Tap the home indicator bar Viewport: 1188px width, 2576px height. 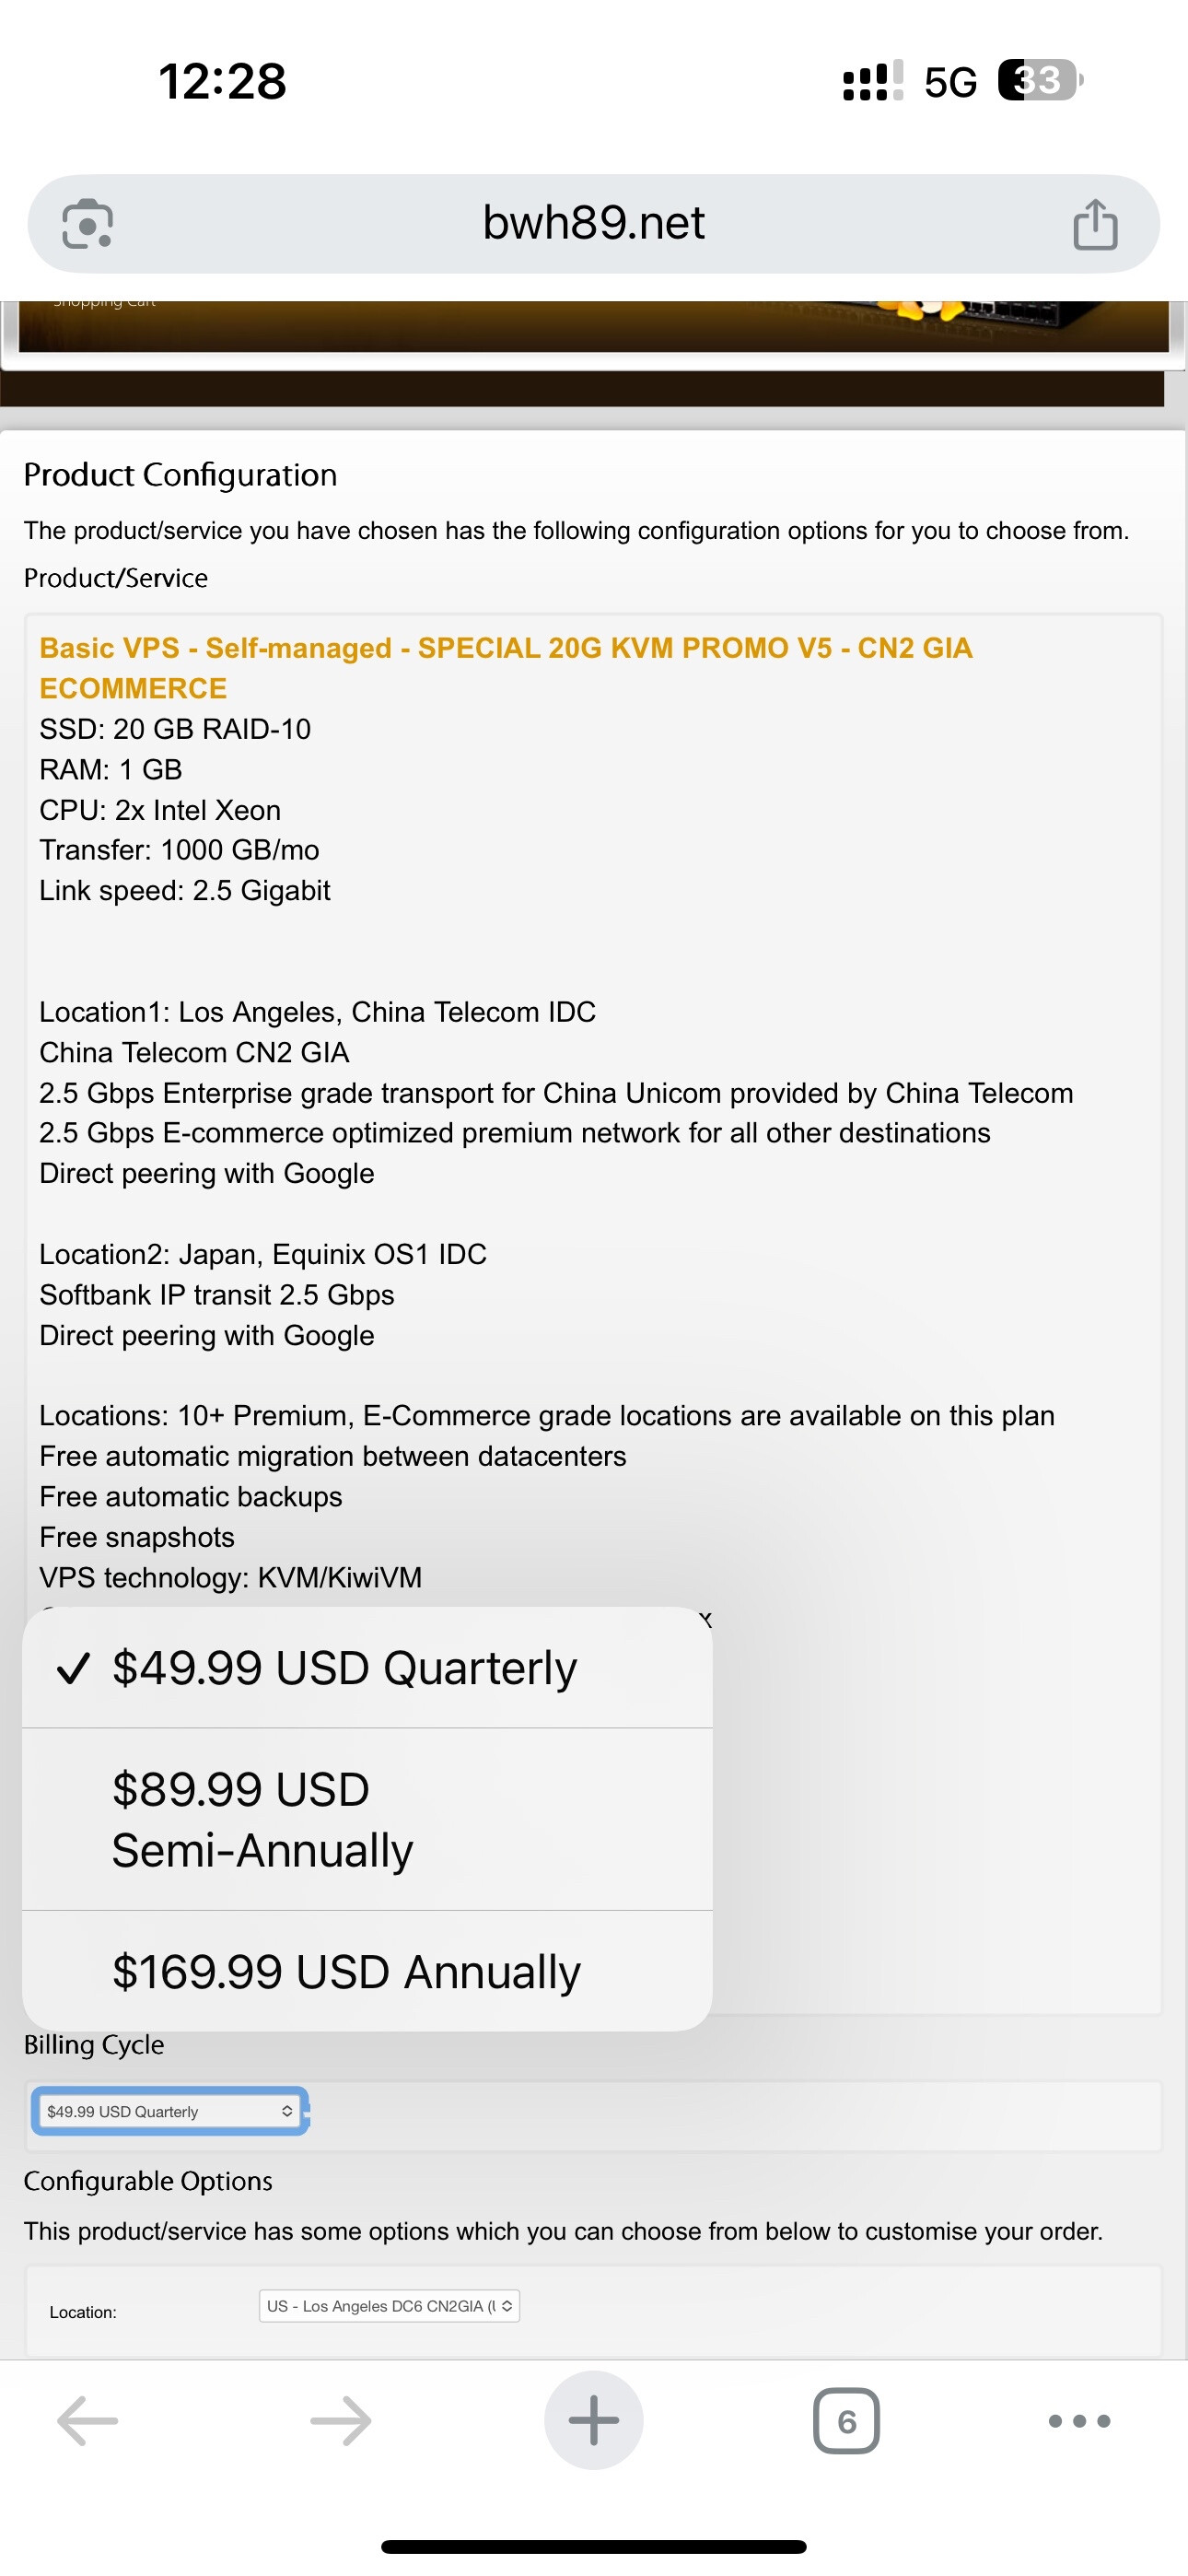(593, 2547)
